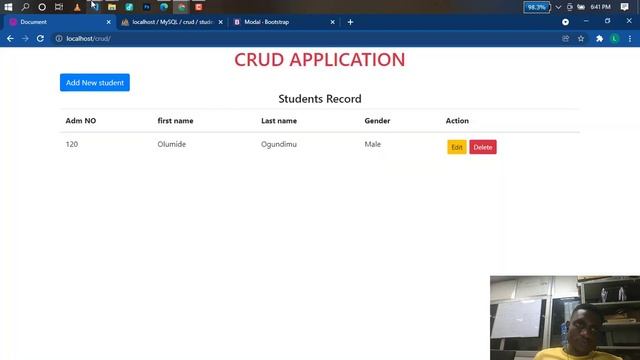Close the Document tab

109,22
